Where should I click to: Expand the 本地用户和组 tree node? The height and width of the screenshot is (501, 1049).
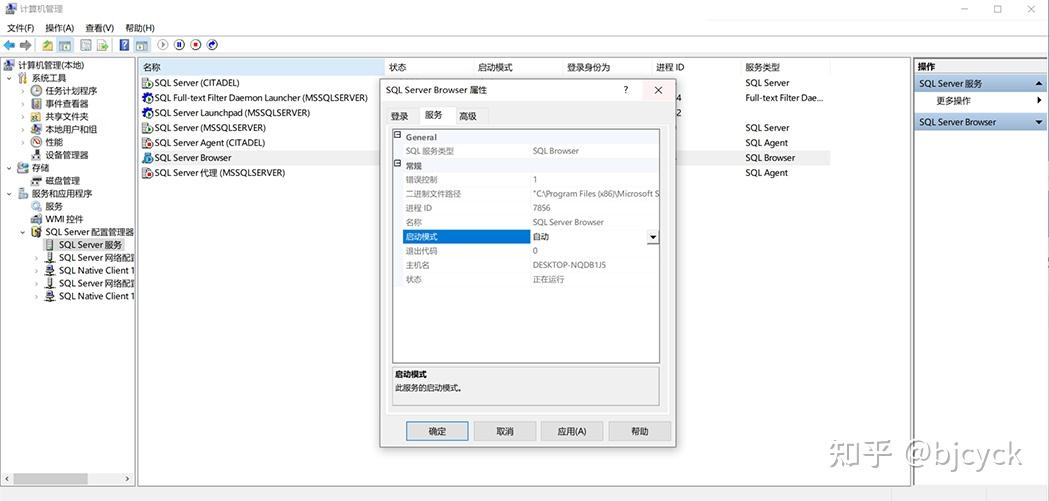point(23,129)
